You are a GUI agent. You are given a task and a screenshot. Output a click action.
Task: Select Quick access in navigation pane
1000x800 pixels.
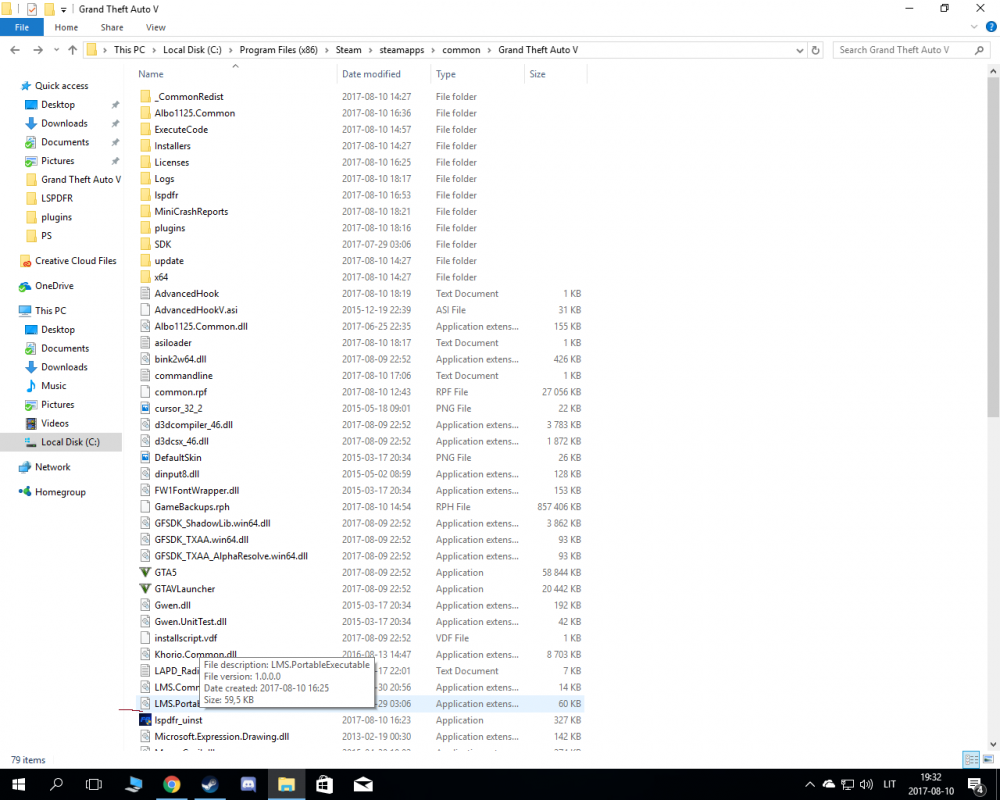(x=61, y=85)
